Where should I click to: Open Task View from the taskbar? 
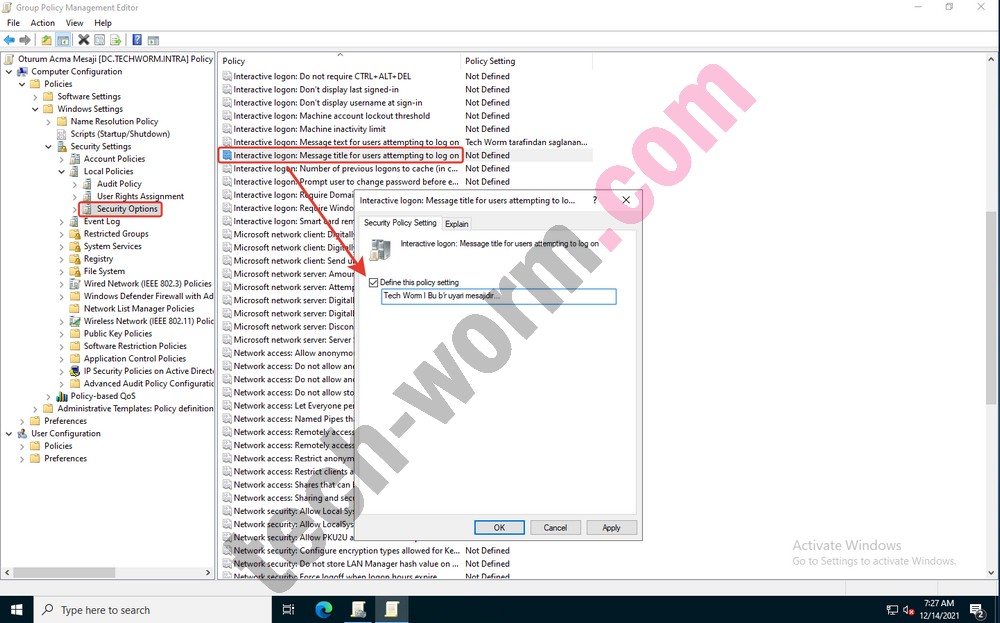(x=289, y=609)
